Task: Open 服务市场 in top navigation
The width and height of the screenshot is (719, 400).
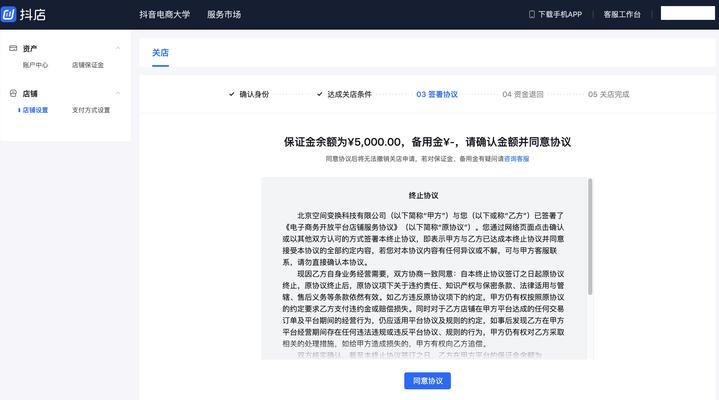Action: click(224, 14)
